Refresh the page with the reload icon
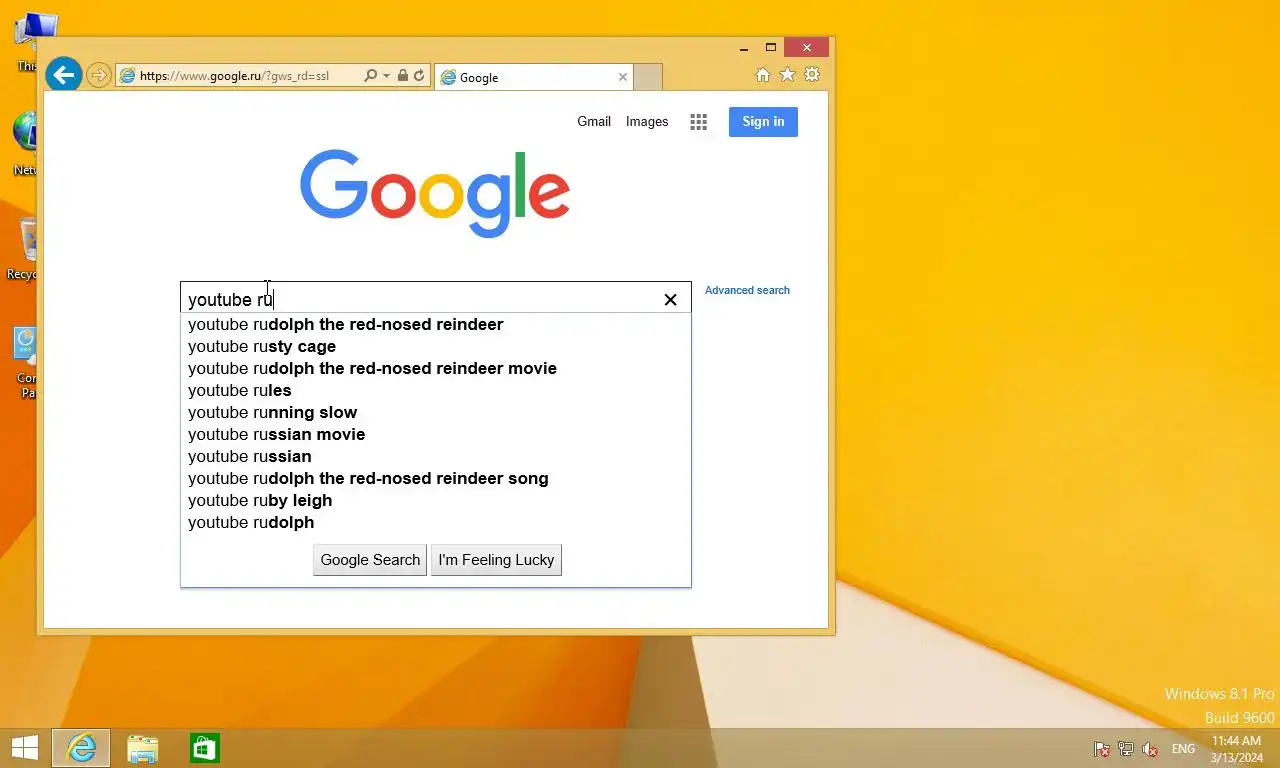 pos(419,76)
